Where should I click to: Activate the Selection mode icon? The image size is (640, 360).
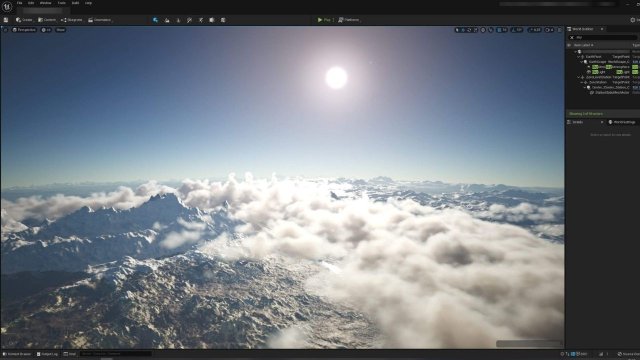pyautogui.click(x=156, y=20)
